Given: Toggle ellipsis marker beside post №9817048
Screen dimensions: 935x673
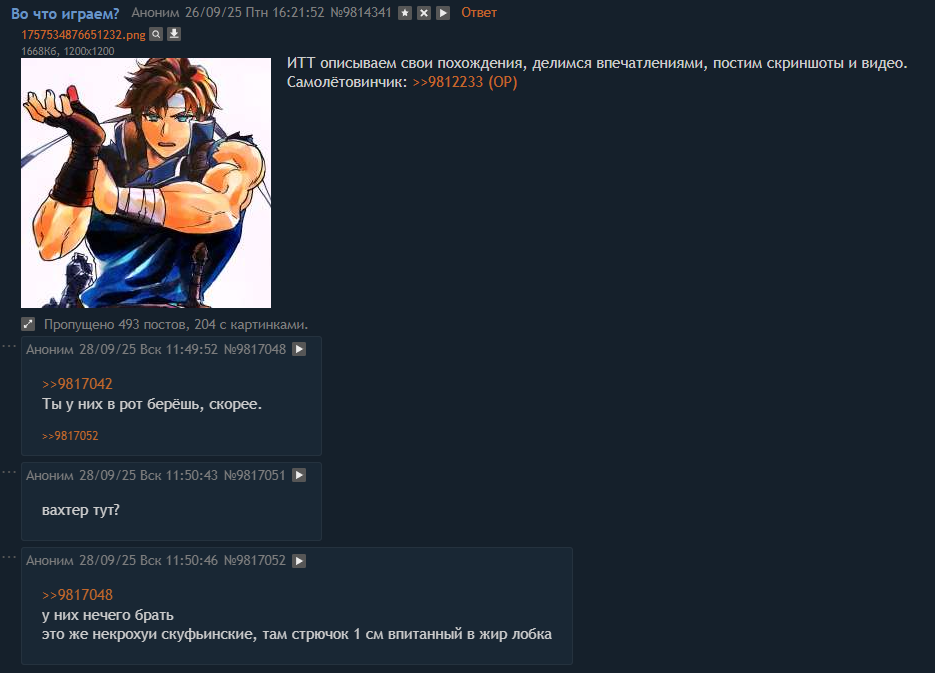Looking at the screenshot, I should (9, 346).
